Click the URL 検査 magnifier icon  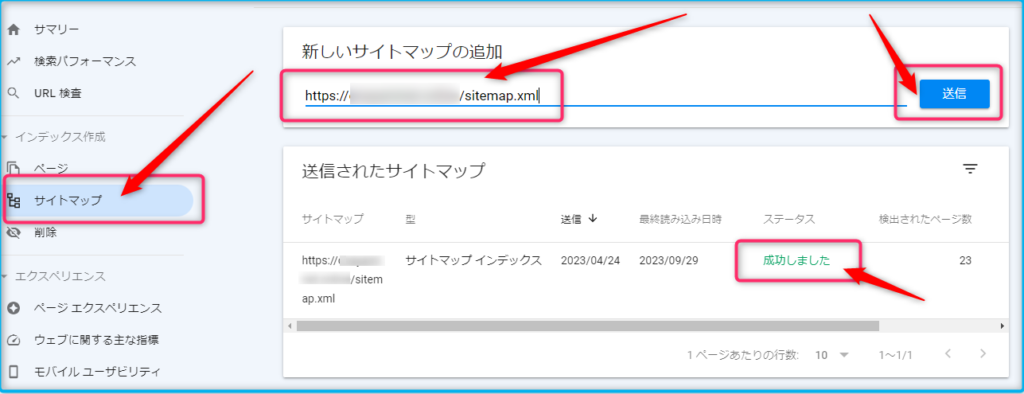pyautogui.click(x=13, y=93)
